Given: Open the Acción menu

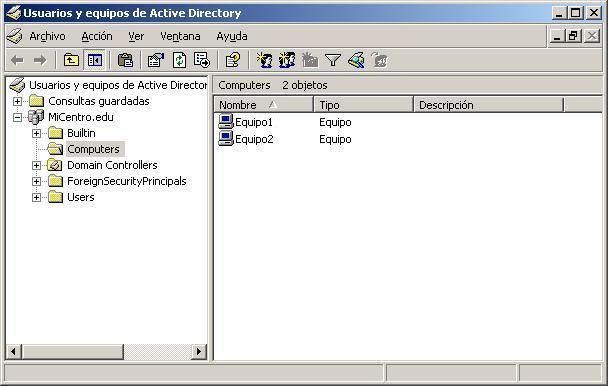Looking at the screenshot, I should pyautogui.click(x=97, y=36).
